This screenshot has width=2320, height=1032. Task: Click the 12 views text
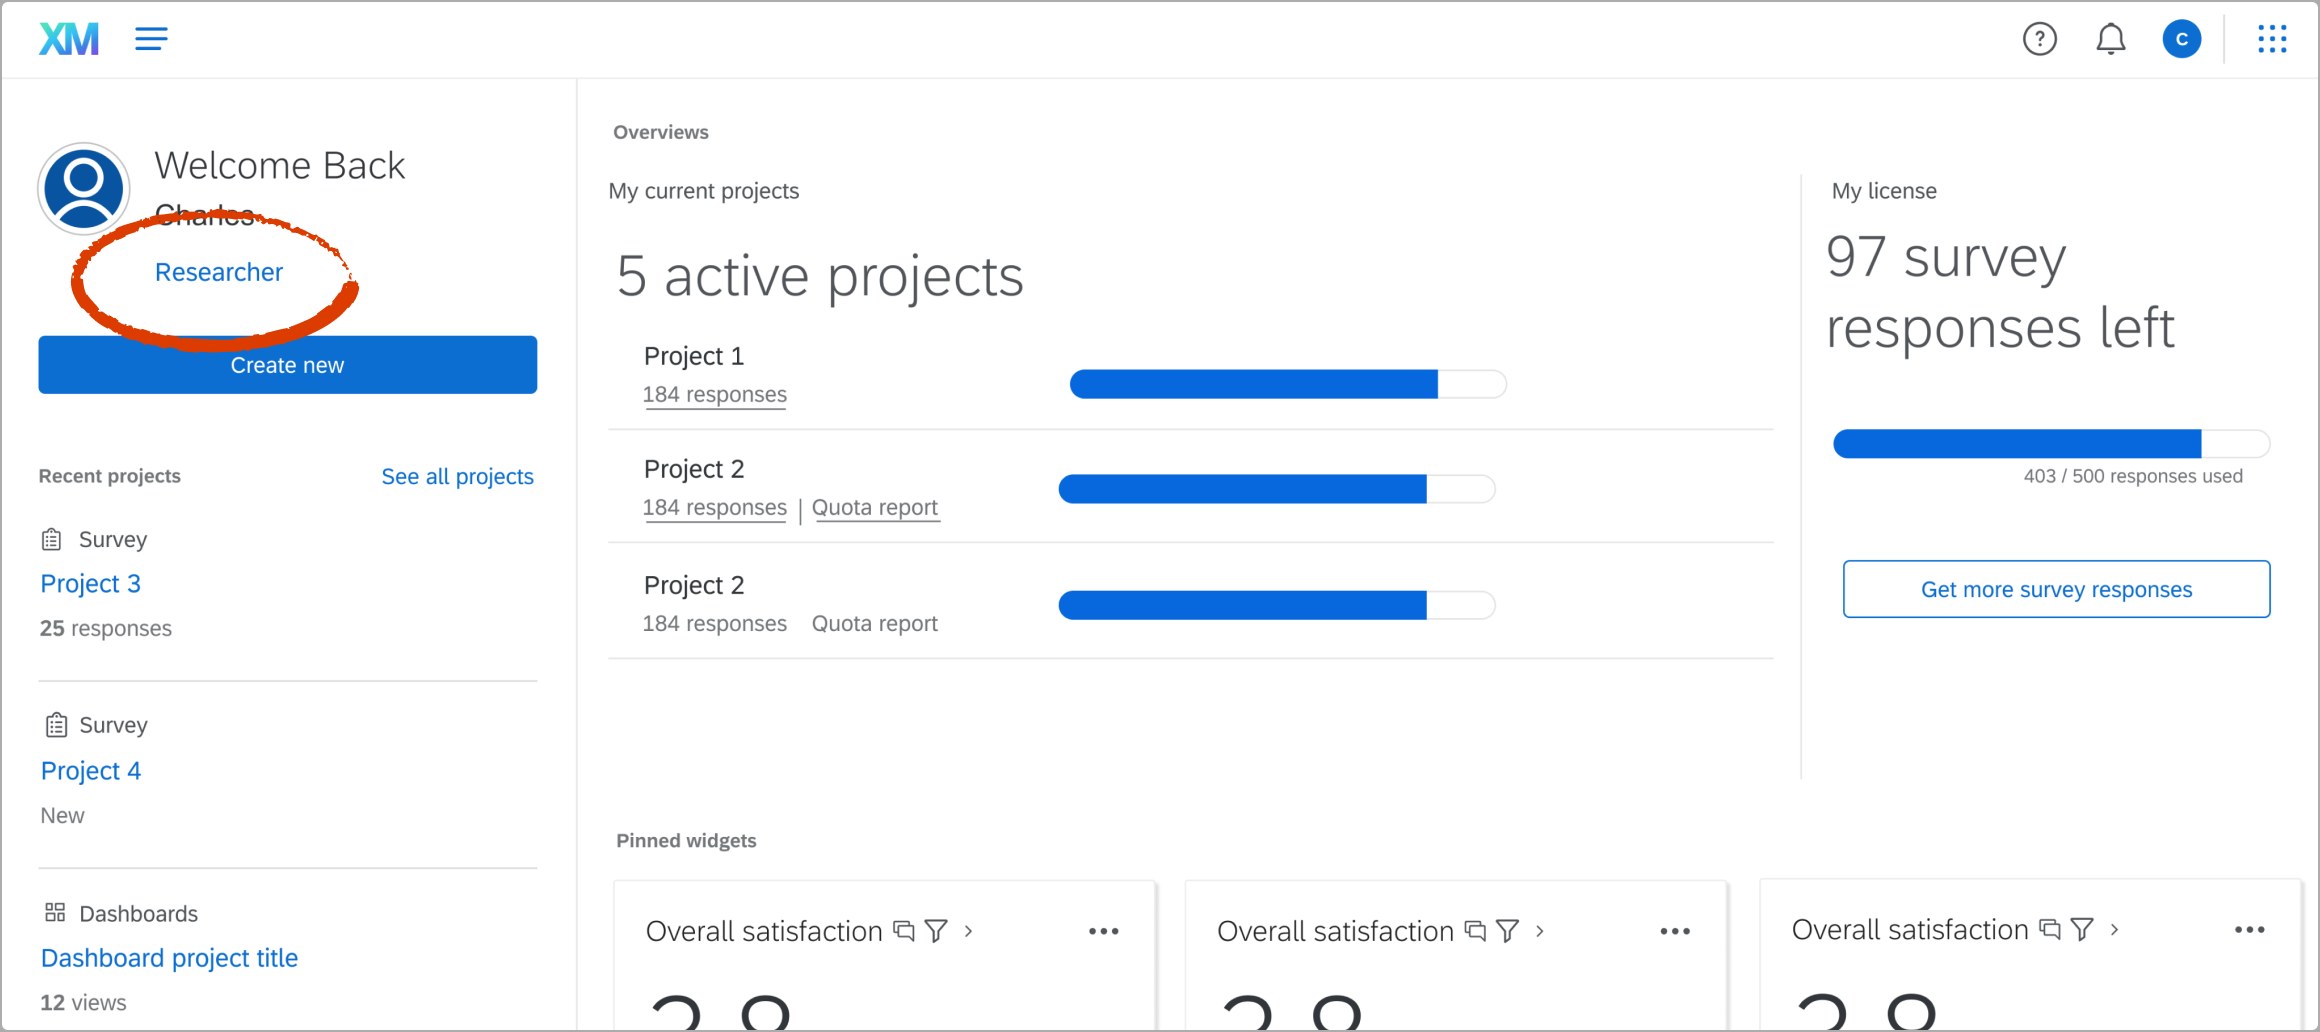tap(83, 1002)
